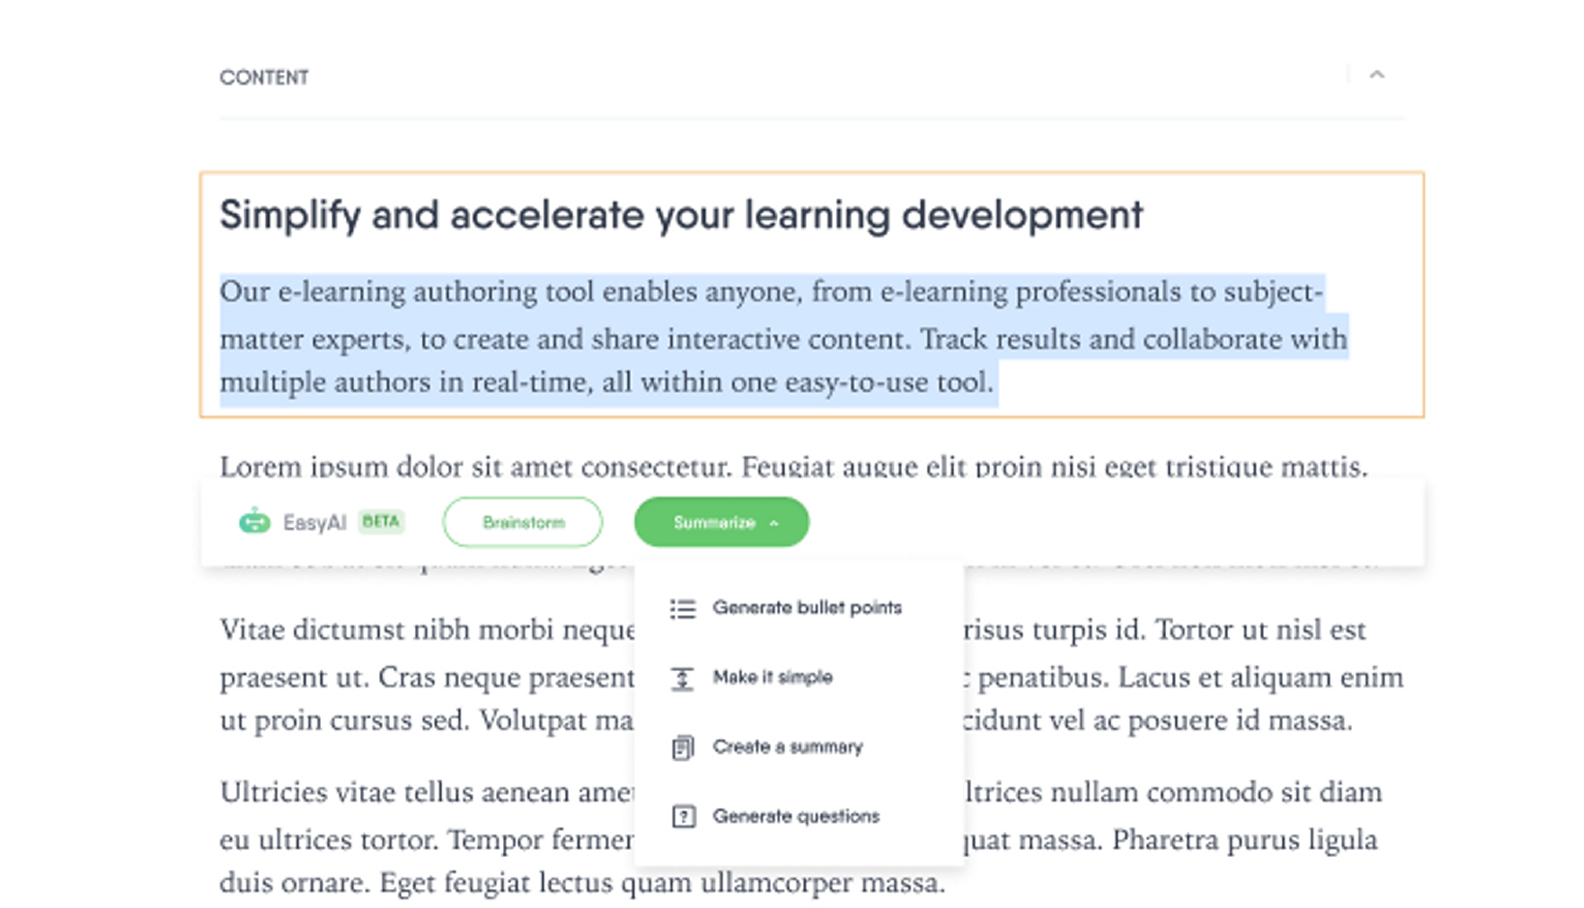Click the question mark icon for questions
The image size is (1584, 908).
[x=683, y=817]
